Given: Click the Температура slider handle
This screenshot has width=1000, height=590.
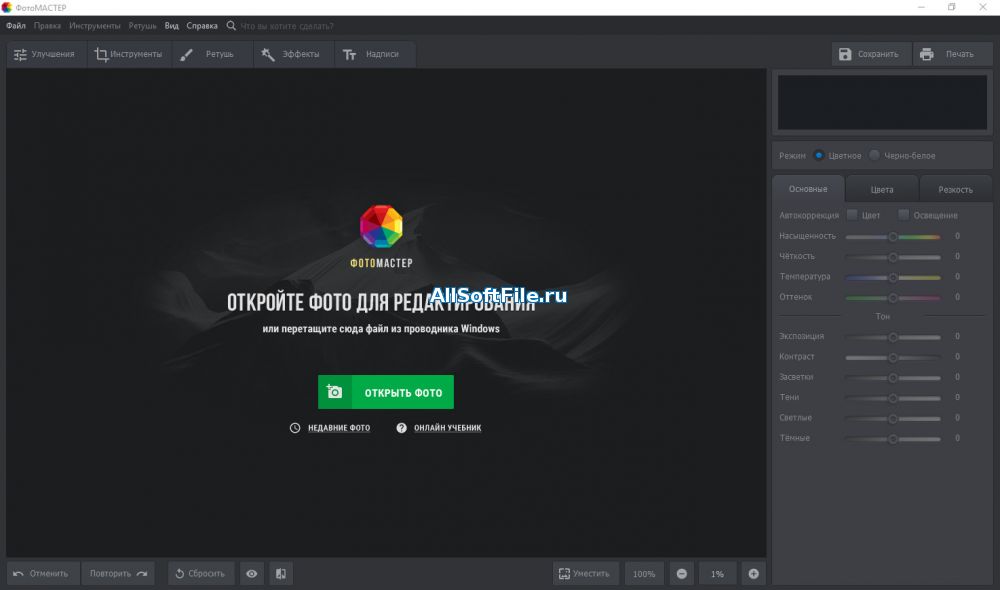Looking at the screenshot, I should (893, 277).
